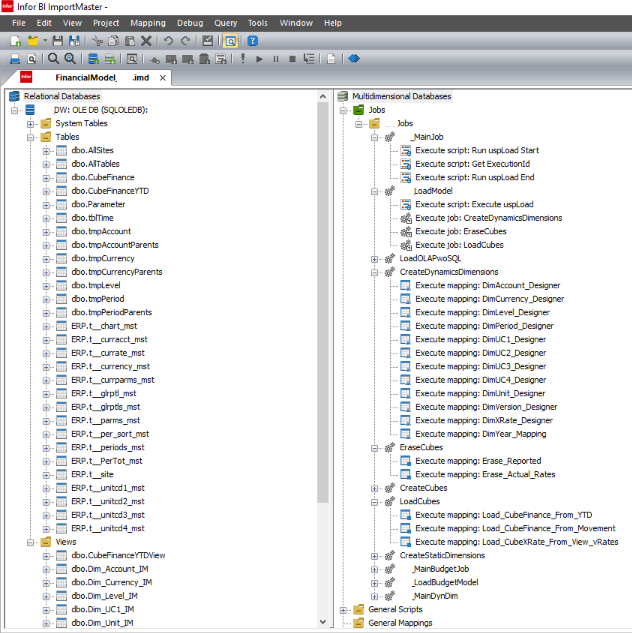Click the open folder toolbar icon
The height and width of the screenshot is (633, 632).
pyautogui.click(x=33, y=41)
